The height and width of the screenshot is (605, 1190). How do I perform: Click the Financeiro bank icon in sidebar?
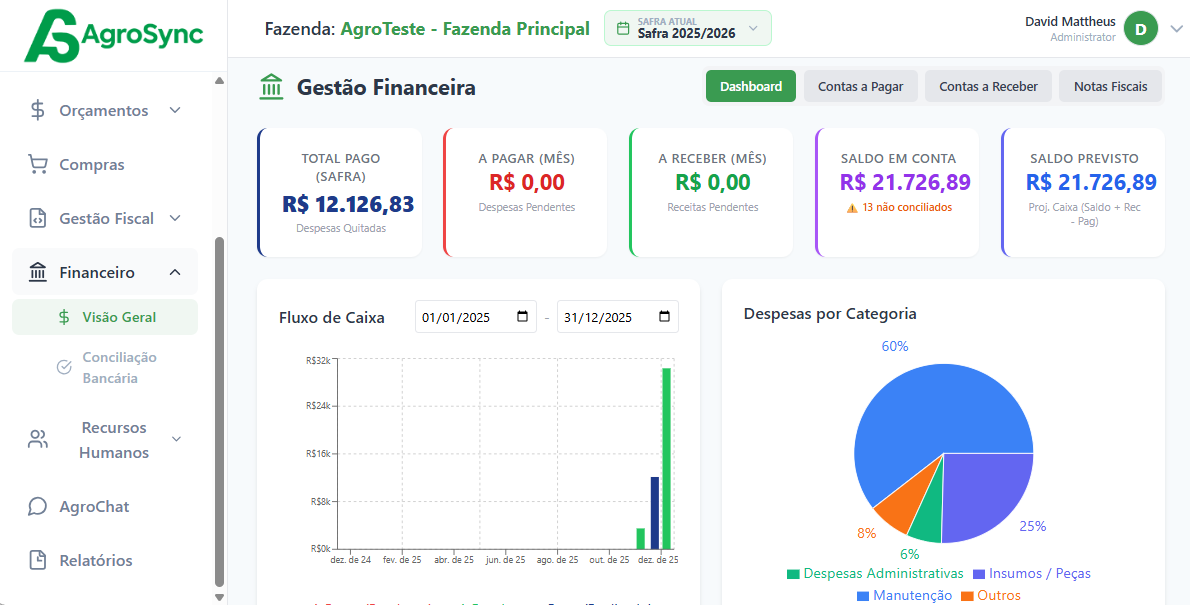(x=39, y=271)
